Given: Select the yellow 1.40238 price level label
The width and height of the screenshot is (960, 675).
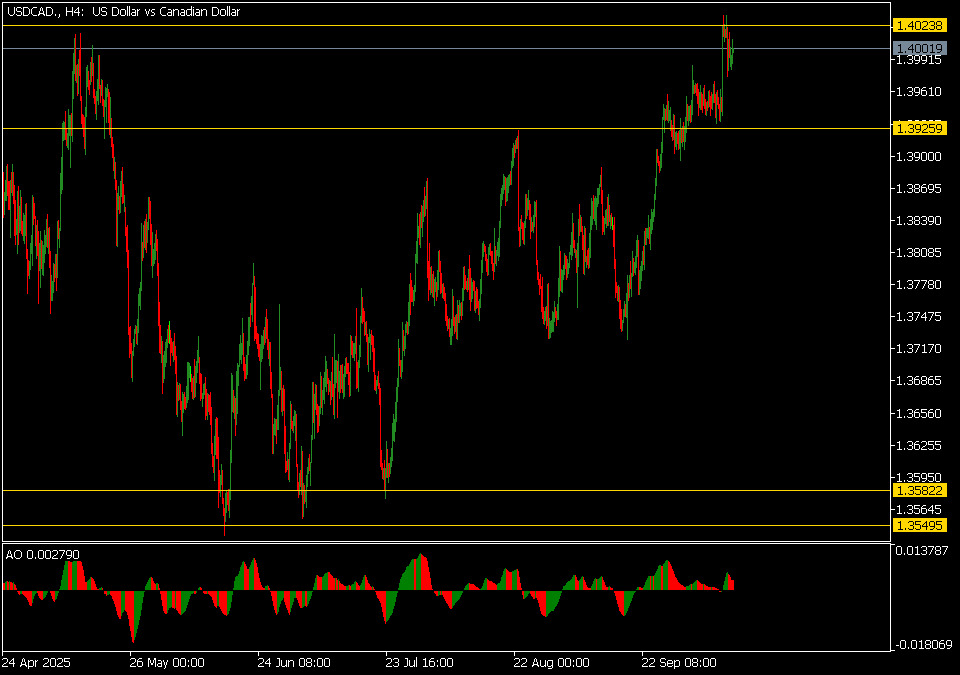Looking at the screenshot, I should click(x=919, y=26).
